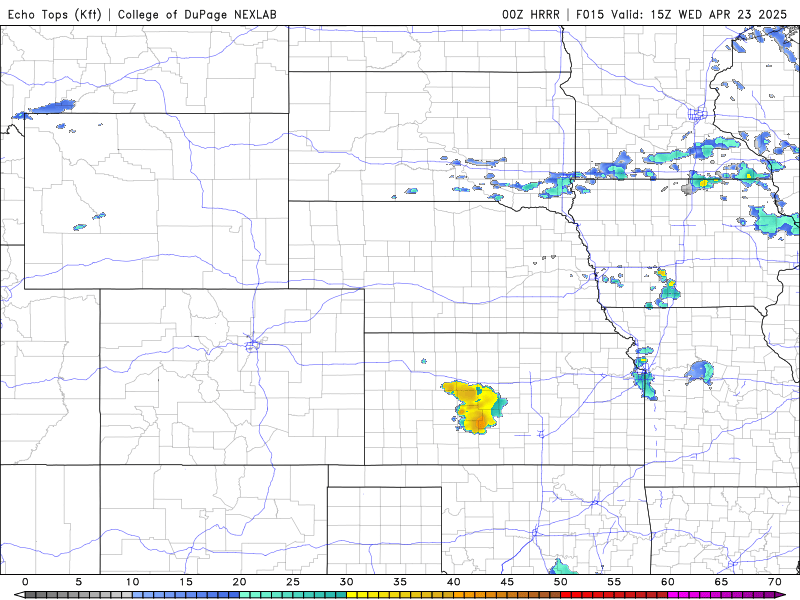
Task: Select the red segment of the color bar
Action: 614,595
